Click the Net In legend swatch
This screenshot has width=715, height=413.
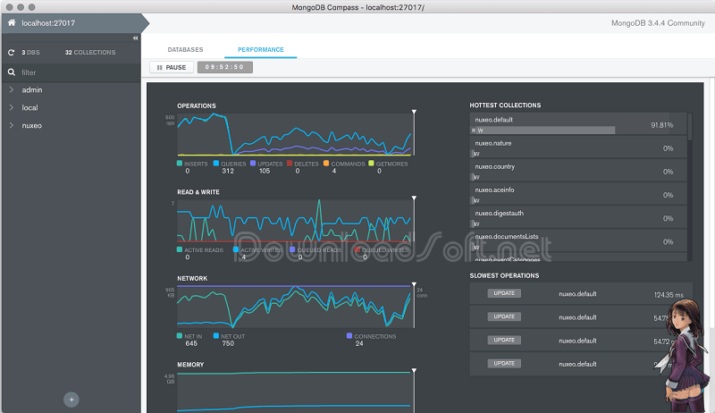pyautogui.click(x=180, y=336)
